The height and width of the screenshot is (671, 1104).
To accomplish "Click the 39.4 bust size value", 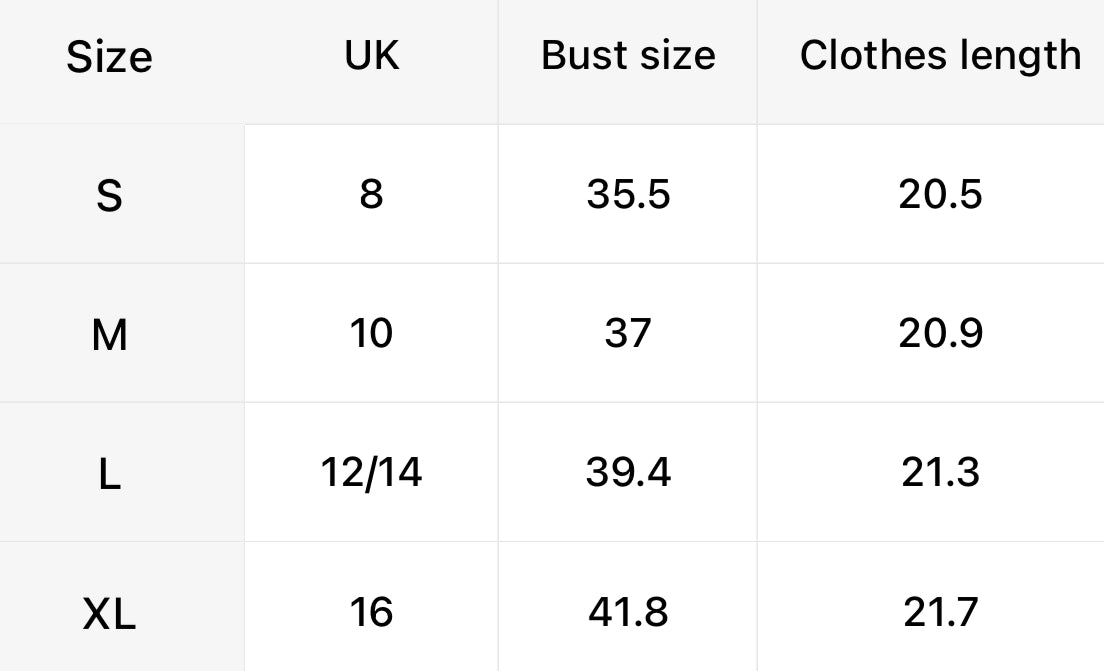I will (x=628, y=472).
